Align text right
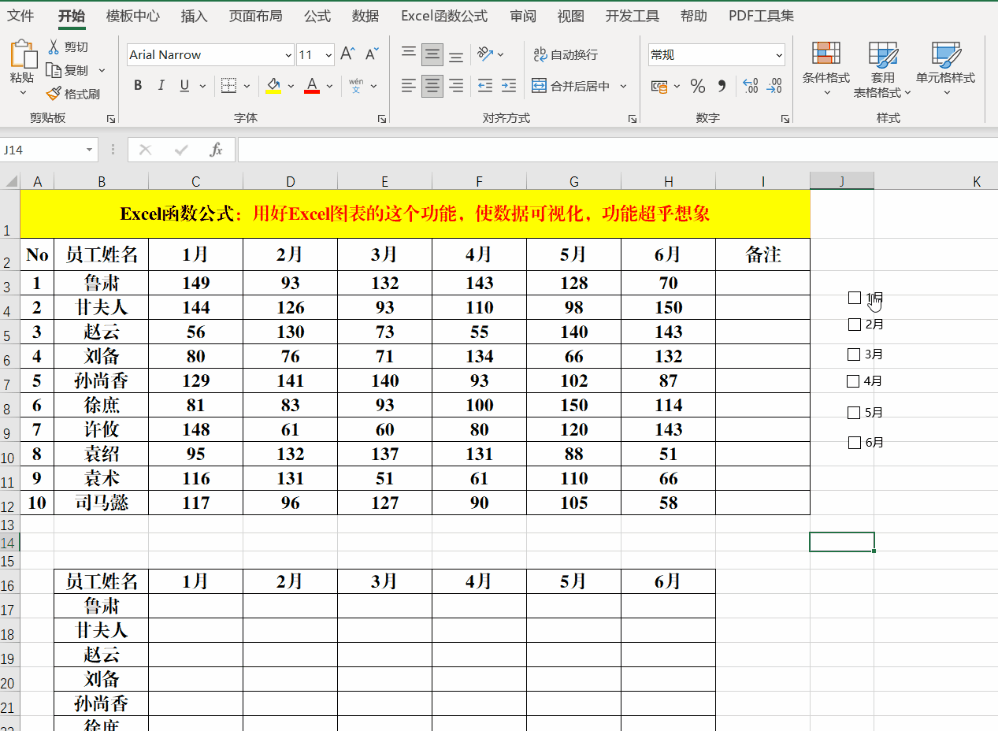This screenshot has height=731, width=998. click(456, 85)
